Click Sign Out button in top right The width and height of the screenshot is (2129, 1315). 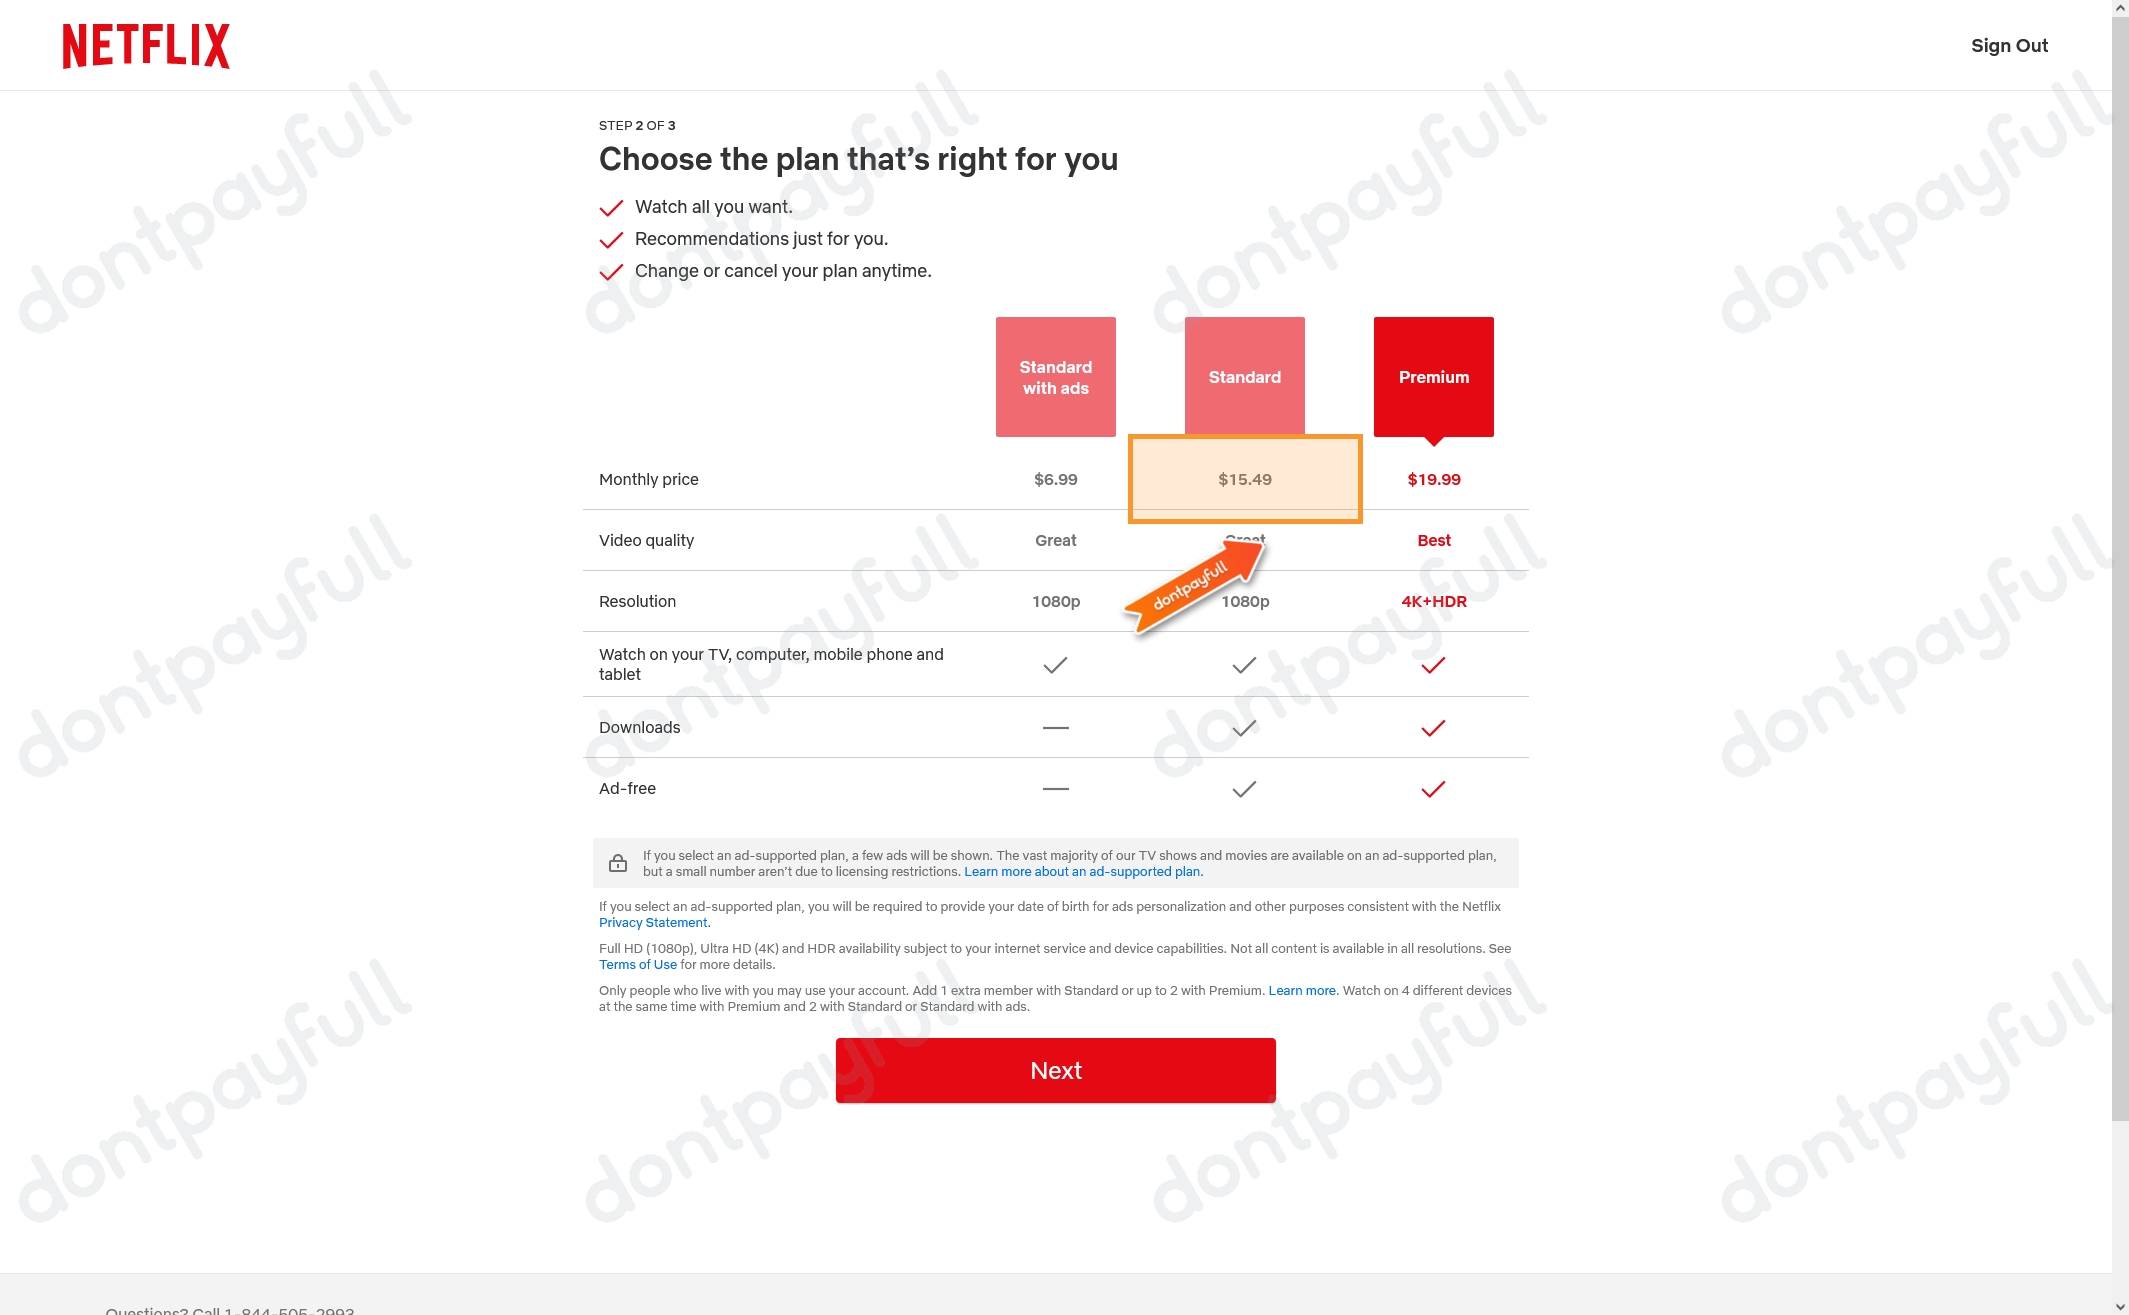[x=2009, y=46]
